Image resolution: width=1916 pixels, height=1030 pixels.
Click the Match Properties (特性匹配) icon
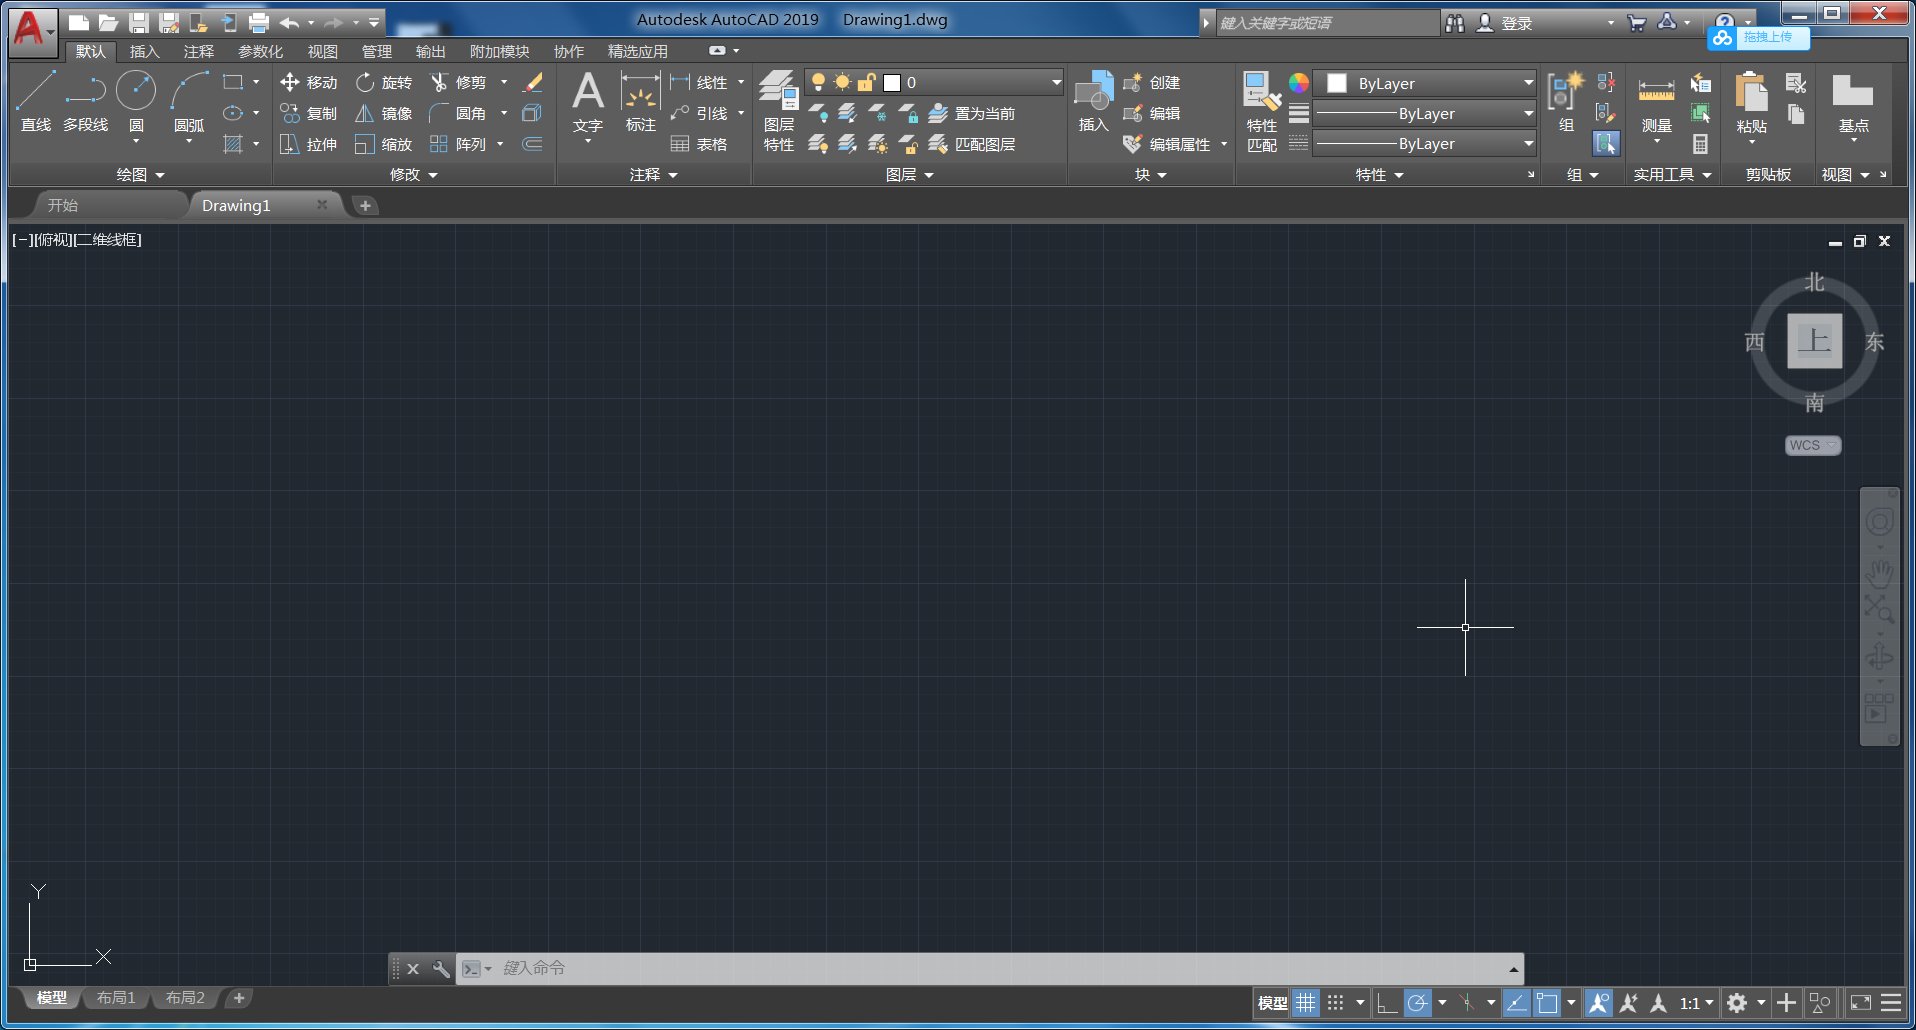(1261, 110)
